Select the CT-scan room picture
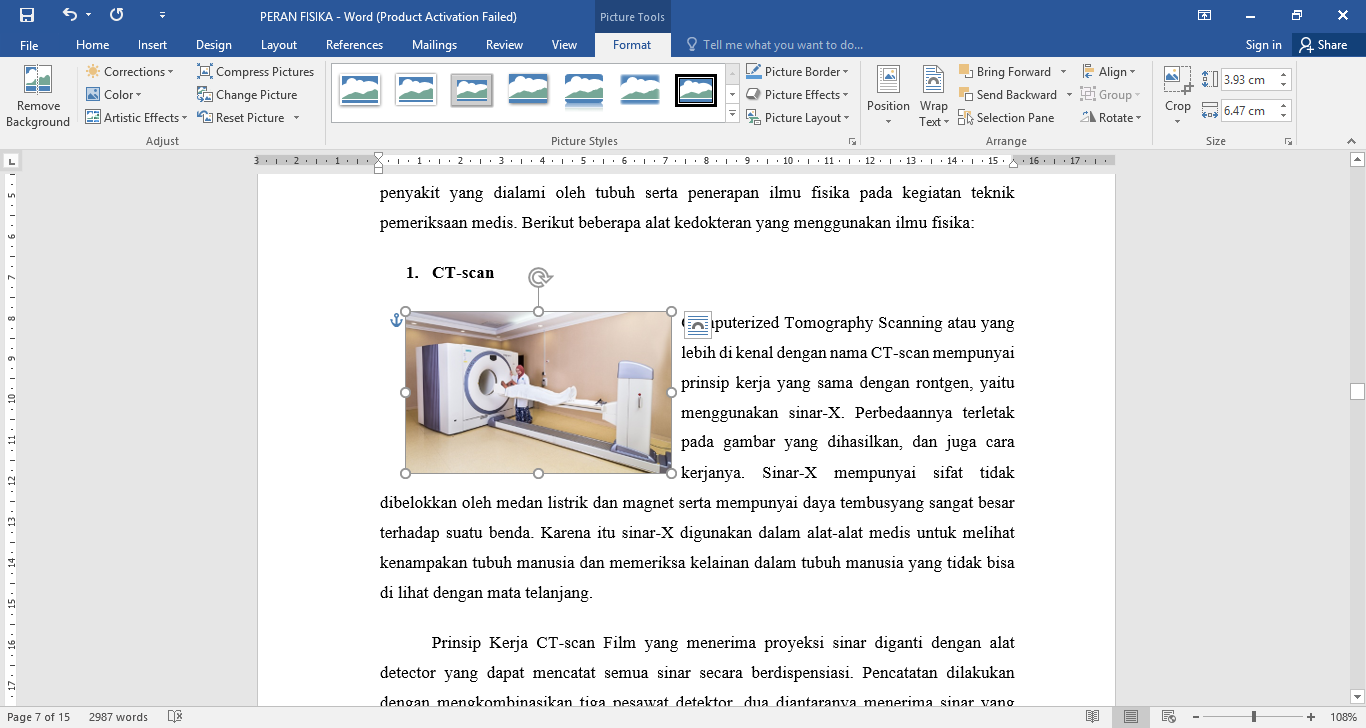This screenshot has width=1366, height=728. pyautogui.click(x=538, y=392)
